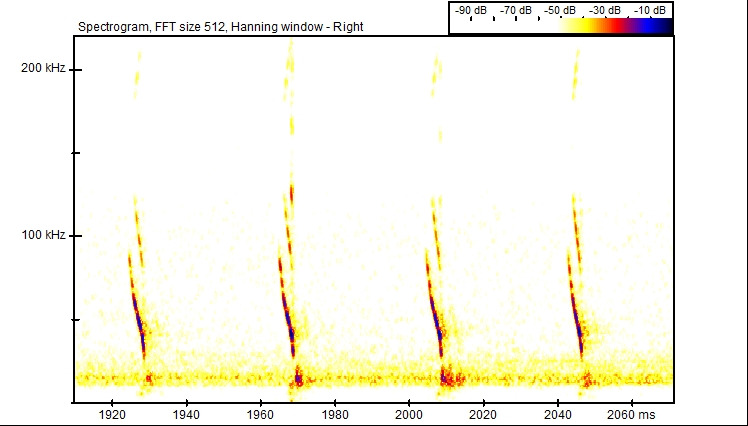Select the 200 kHz frequency axis label
Image resolution: width=748 pixels, height=426 pixels.
point(42,69)
